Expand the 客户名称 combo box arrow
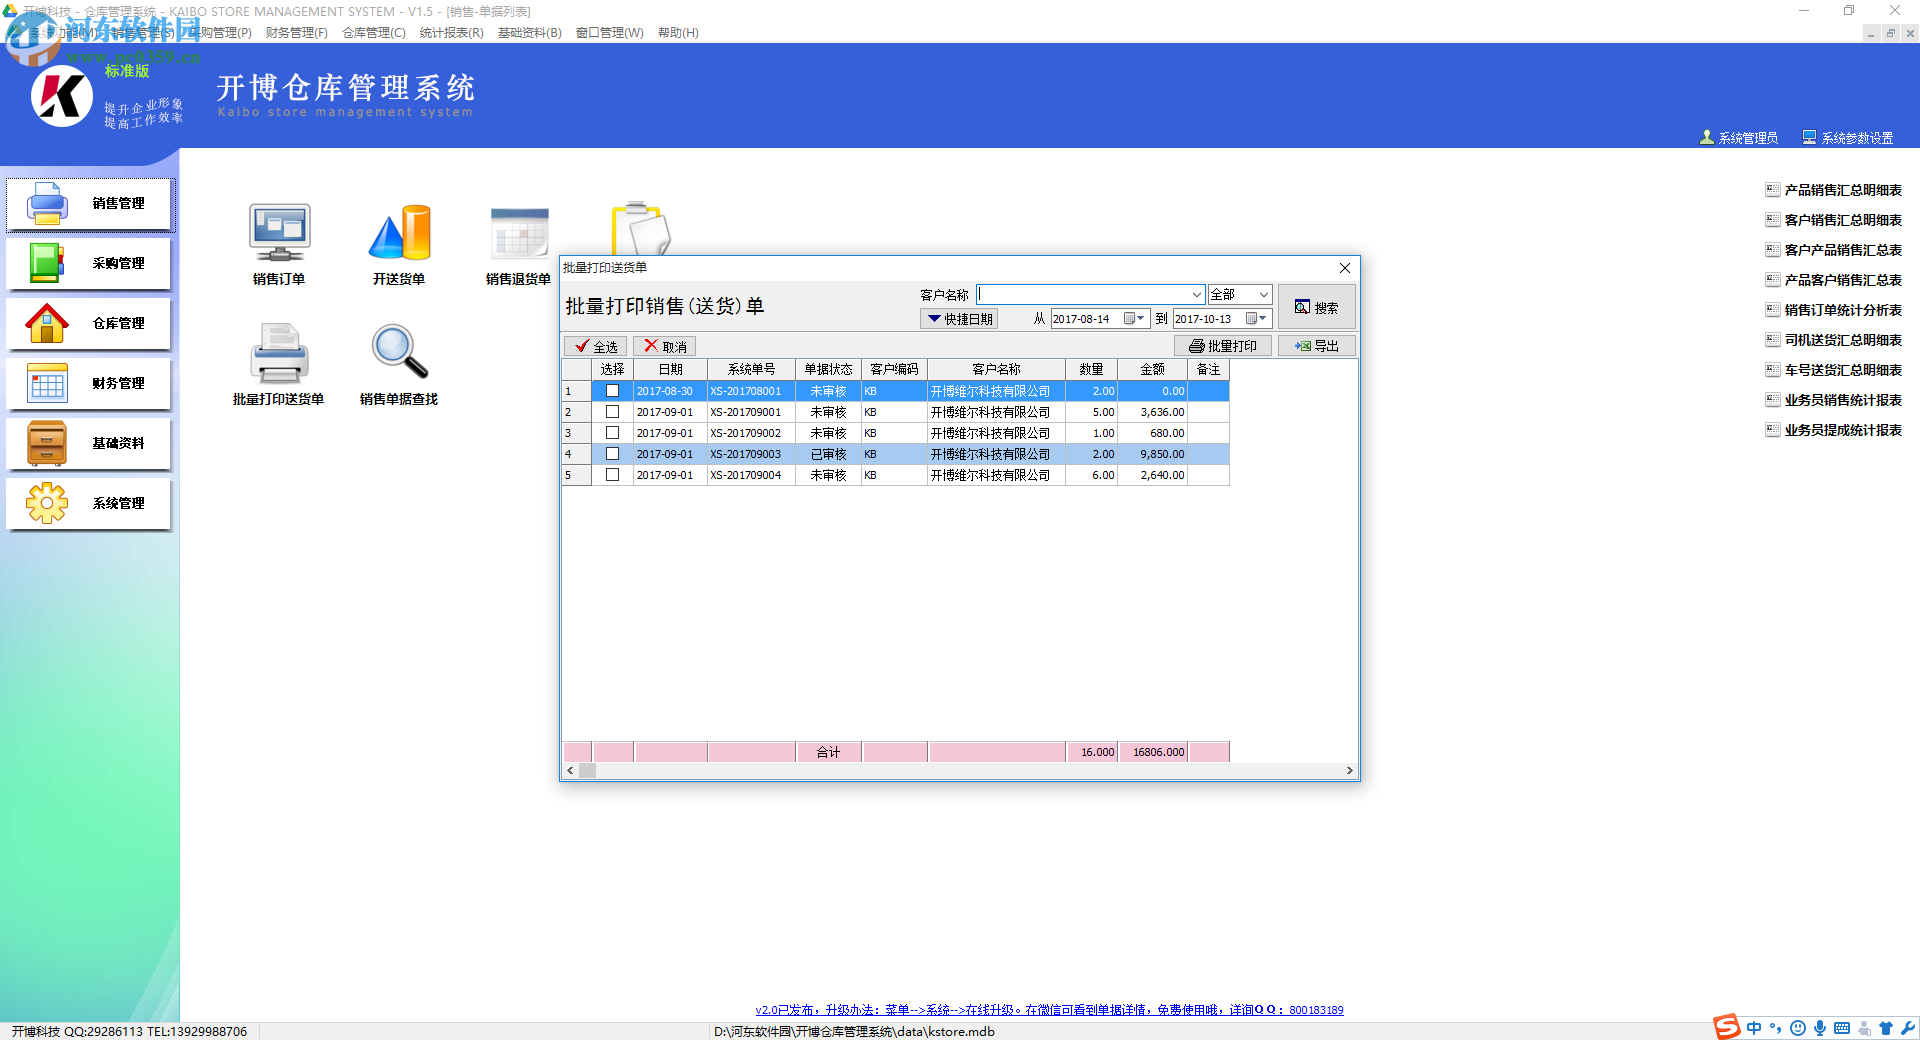Viewport: 1920px width, 1040px height. [x=1196, y=294]
